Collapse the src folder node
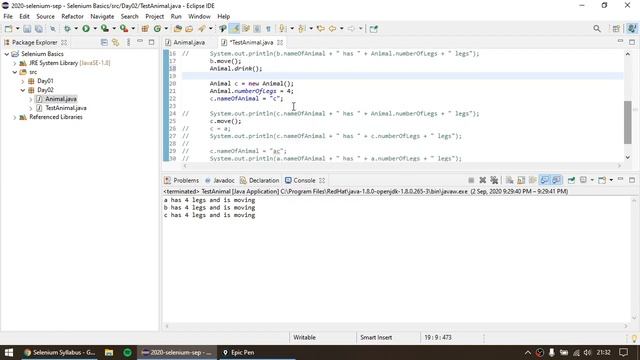Image resolution: width=640 pixels, height=360 pixels. click(x=15, y=72)
